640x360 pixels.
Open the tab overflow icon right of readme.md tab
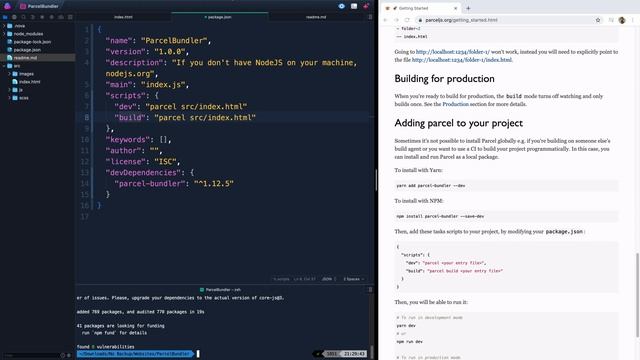[370, 17]
